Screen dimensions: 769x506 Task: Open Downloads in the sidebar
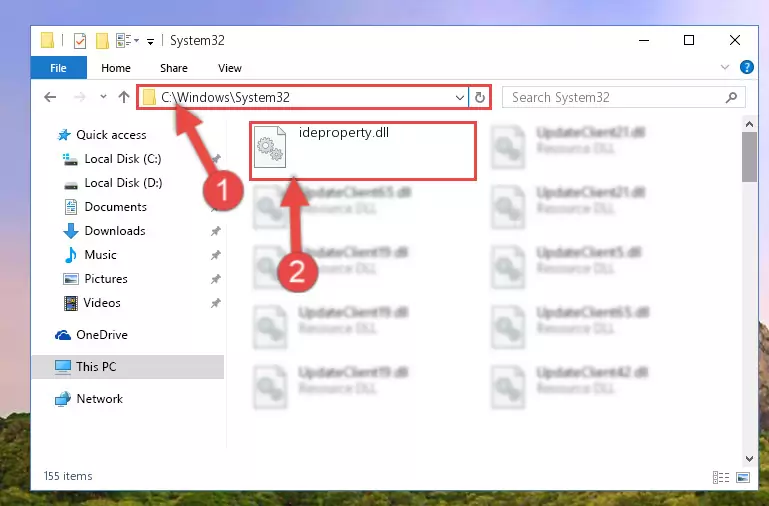click(115, 231)
